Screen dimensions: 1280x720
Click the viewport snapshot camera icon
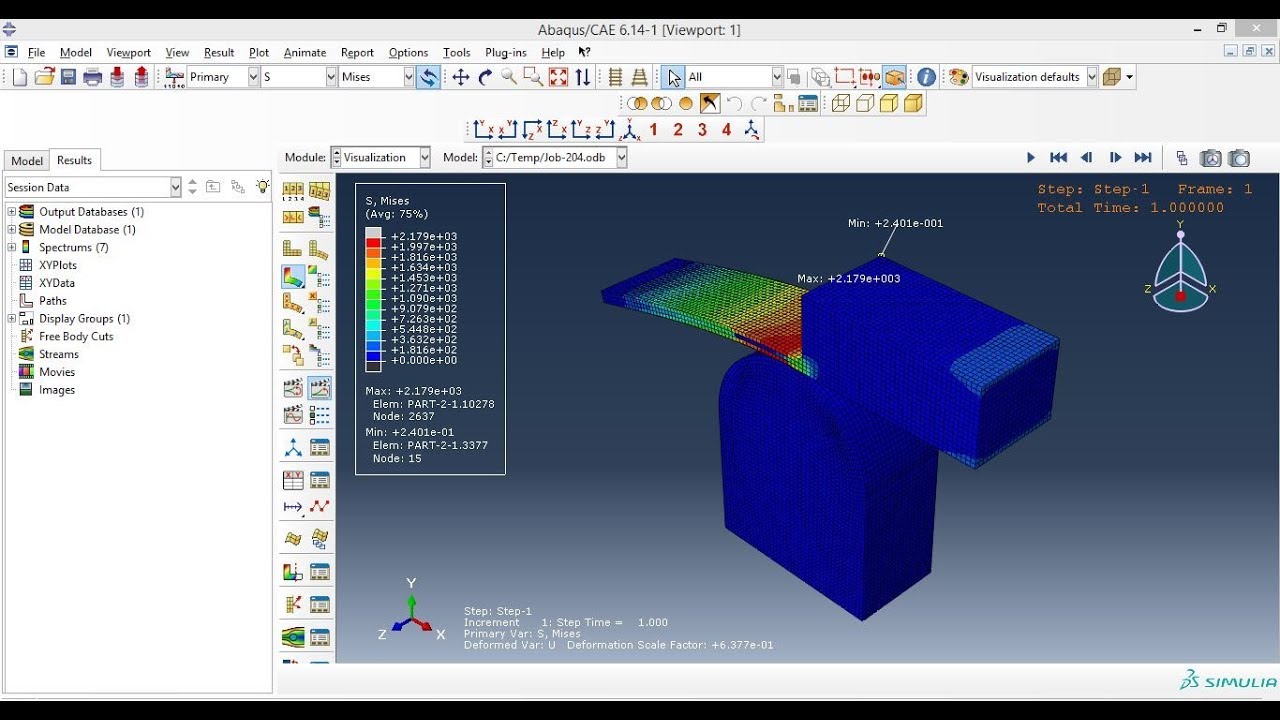[1239, 158]
